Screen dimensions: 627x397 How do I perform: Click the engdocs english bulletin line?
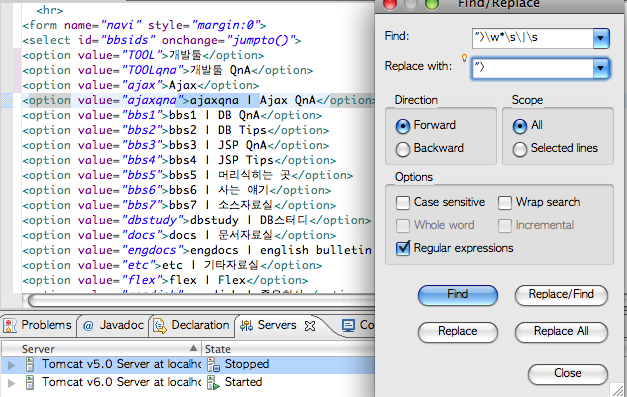[x=197, y=250]
